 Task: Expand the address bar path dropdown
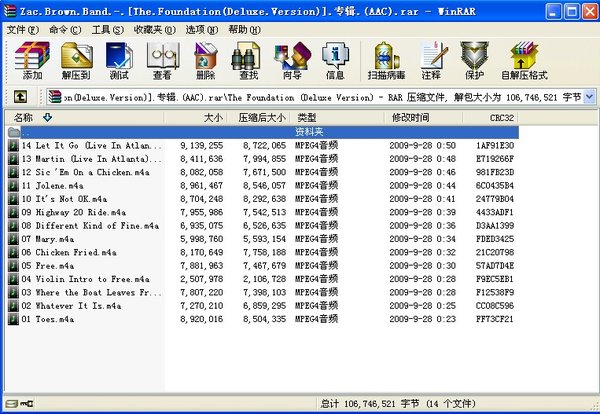589,97
